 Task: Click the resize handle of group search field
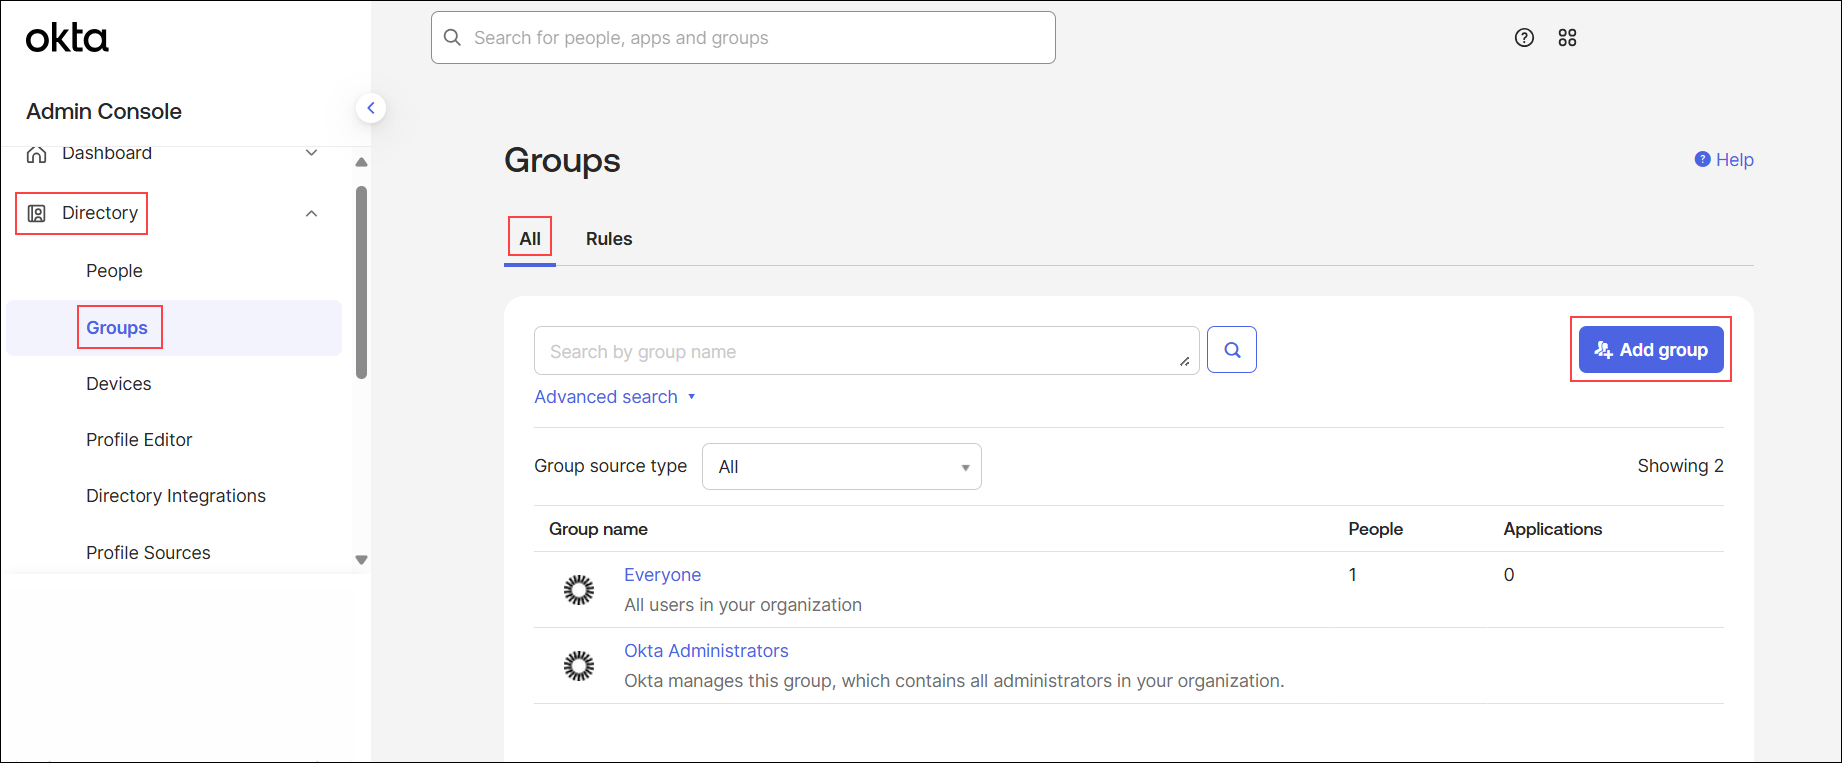1184,361
